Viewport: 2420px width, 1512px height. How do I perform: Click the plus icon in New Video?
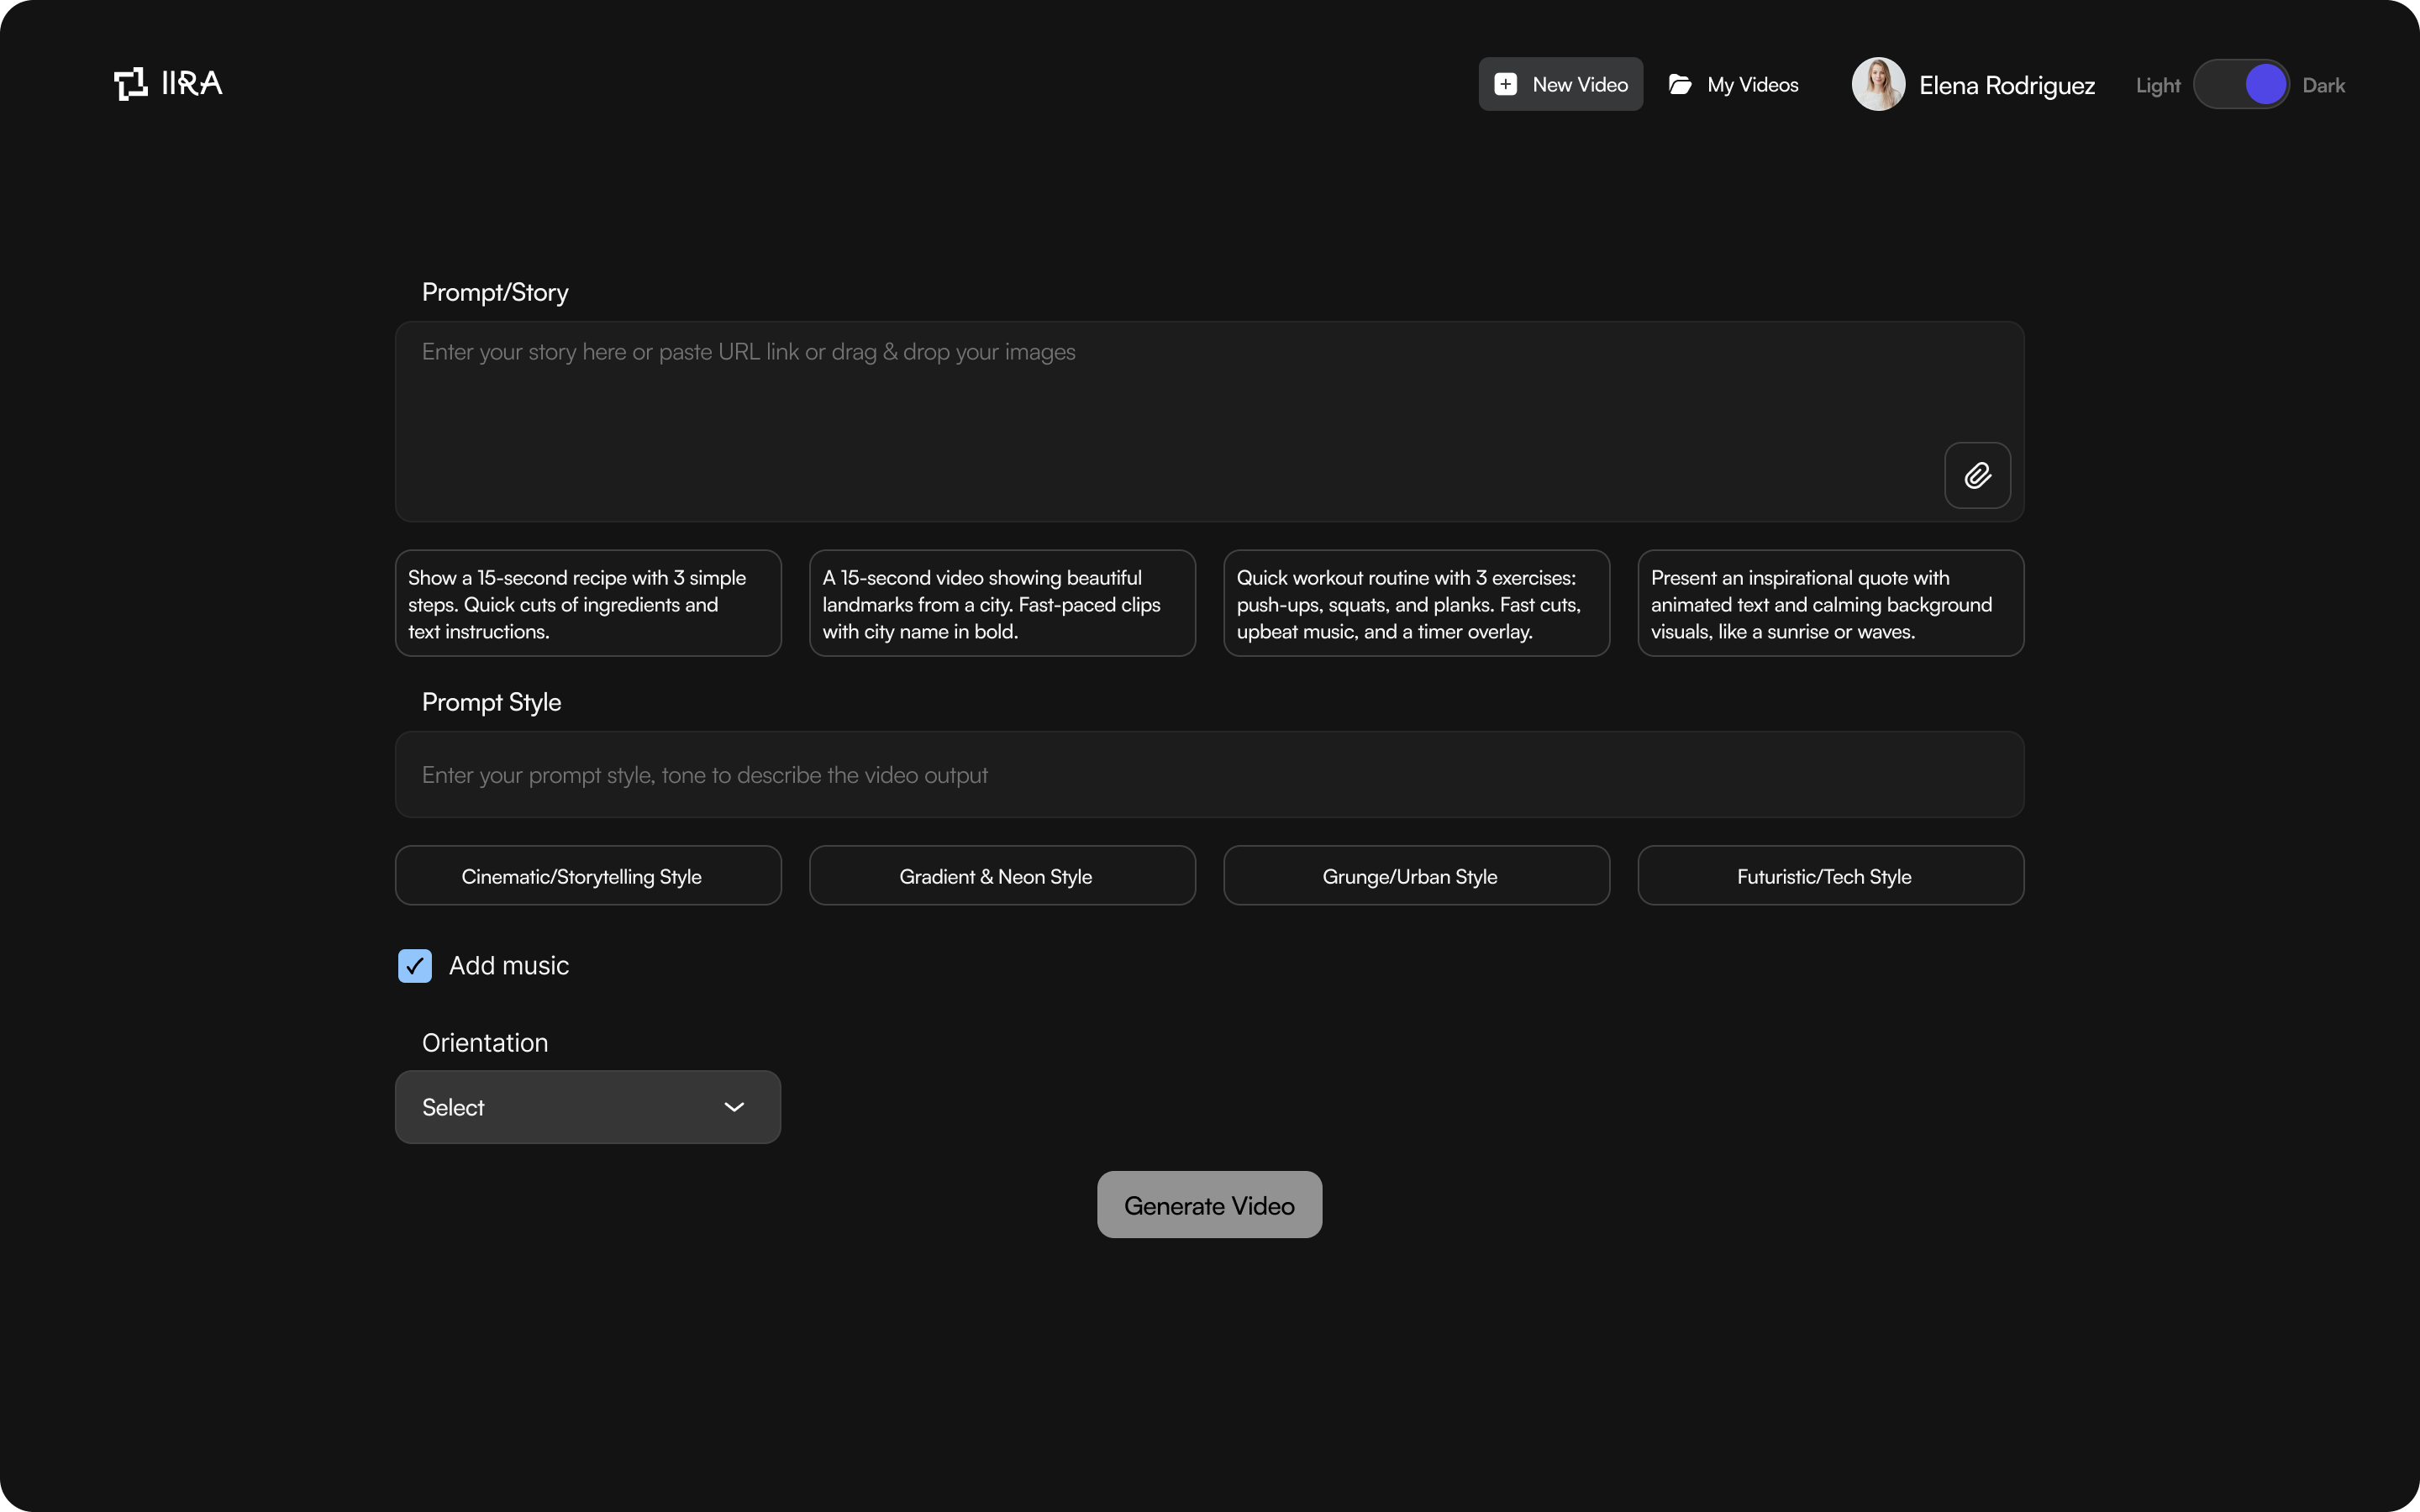[x=1505, y=84]
